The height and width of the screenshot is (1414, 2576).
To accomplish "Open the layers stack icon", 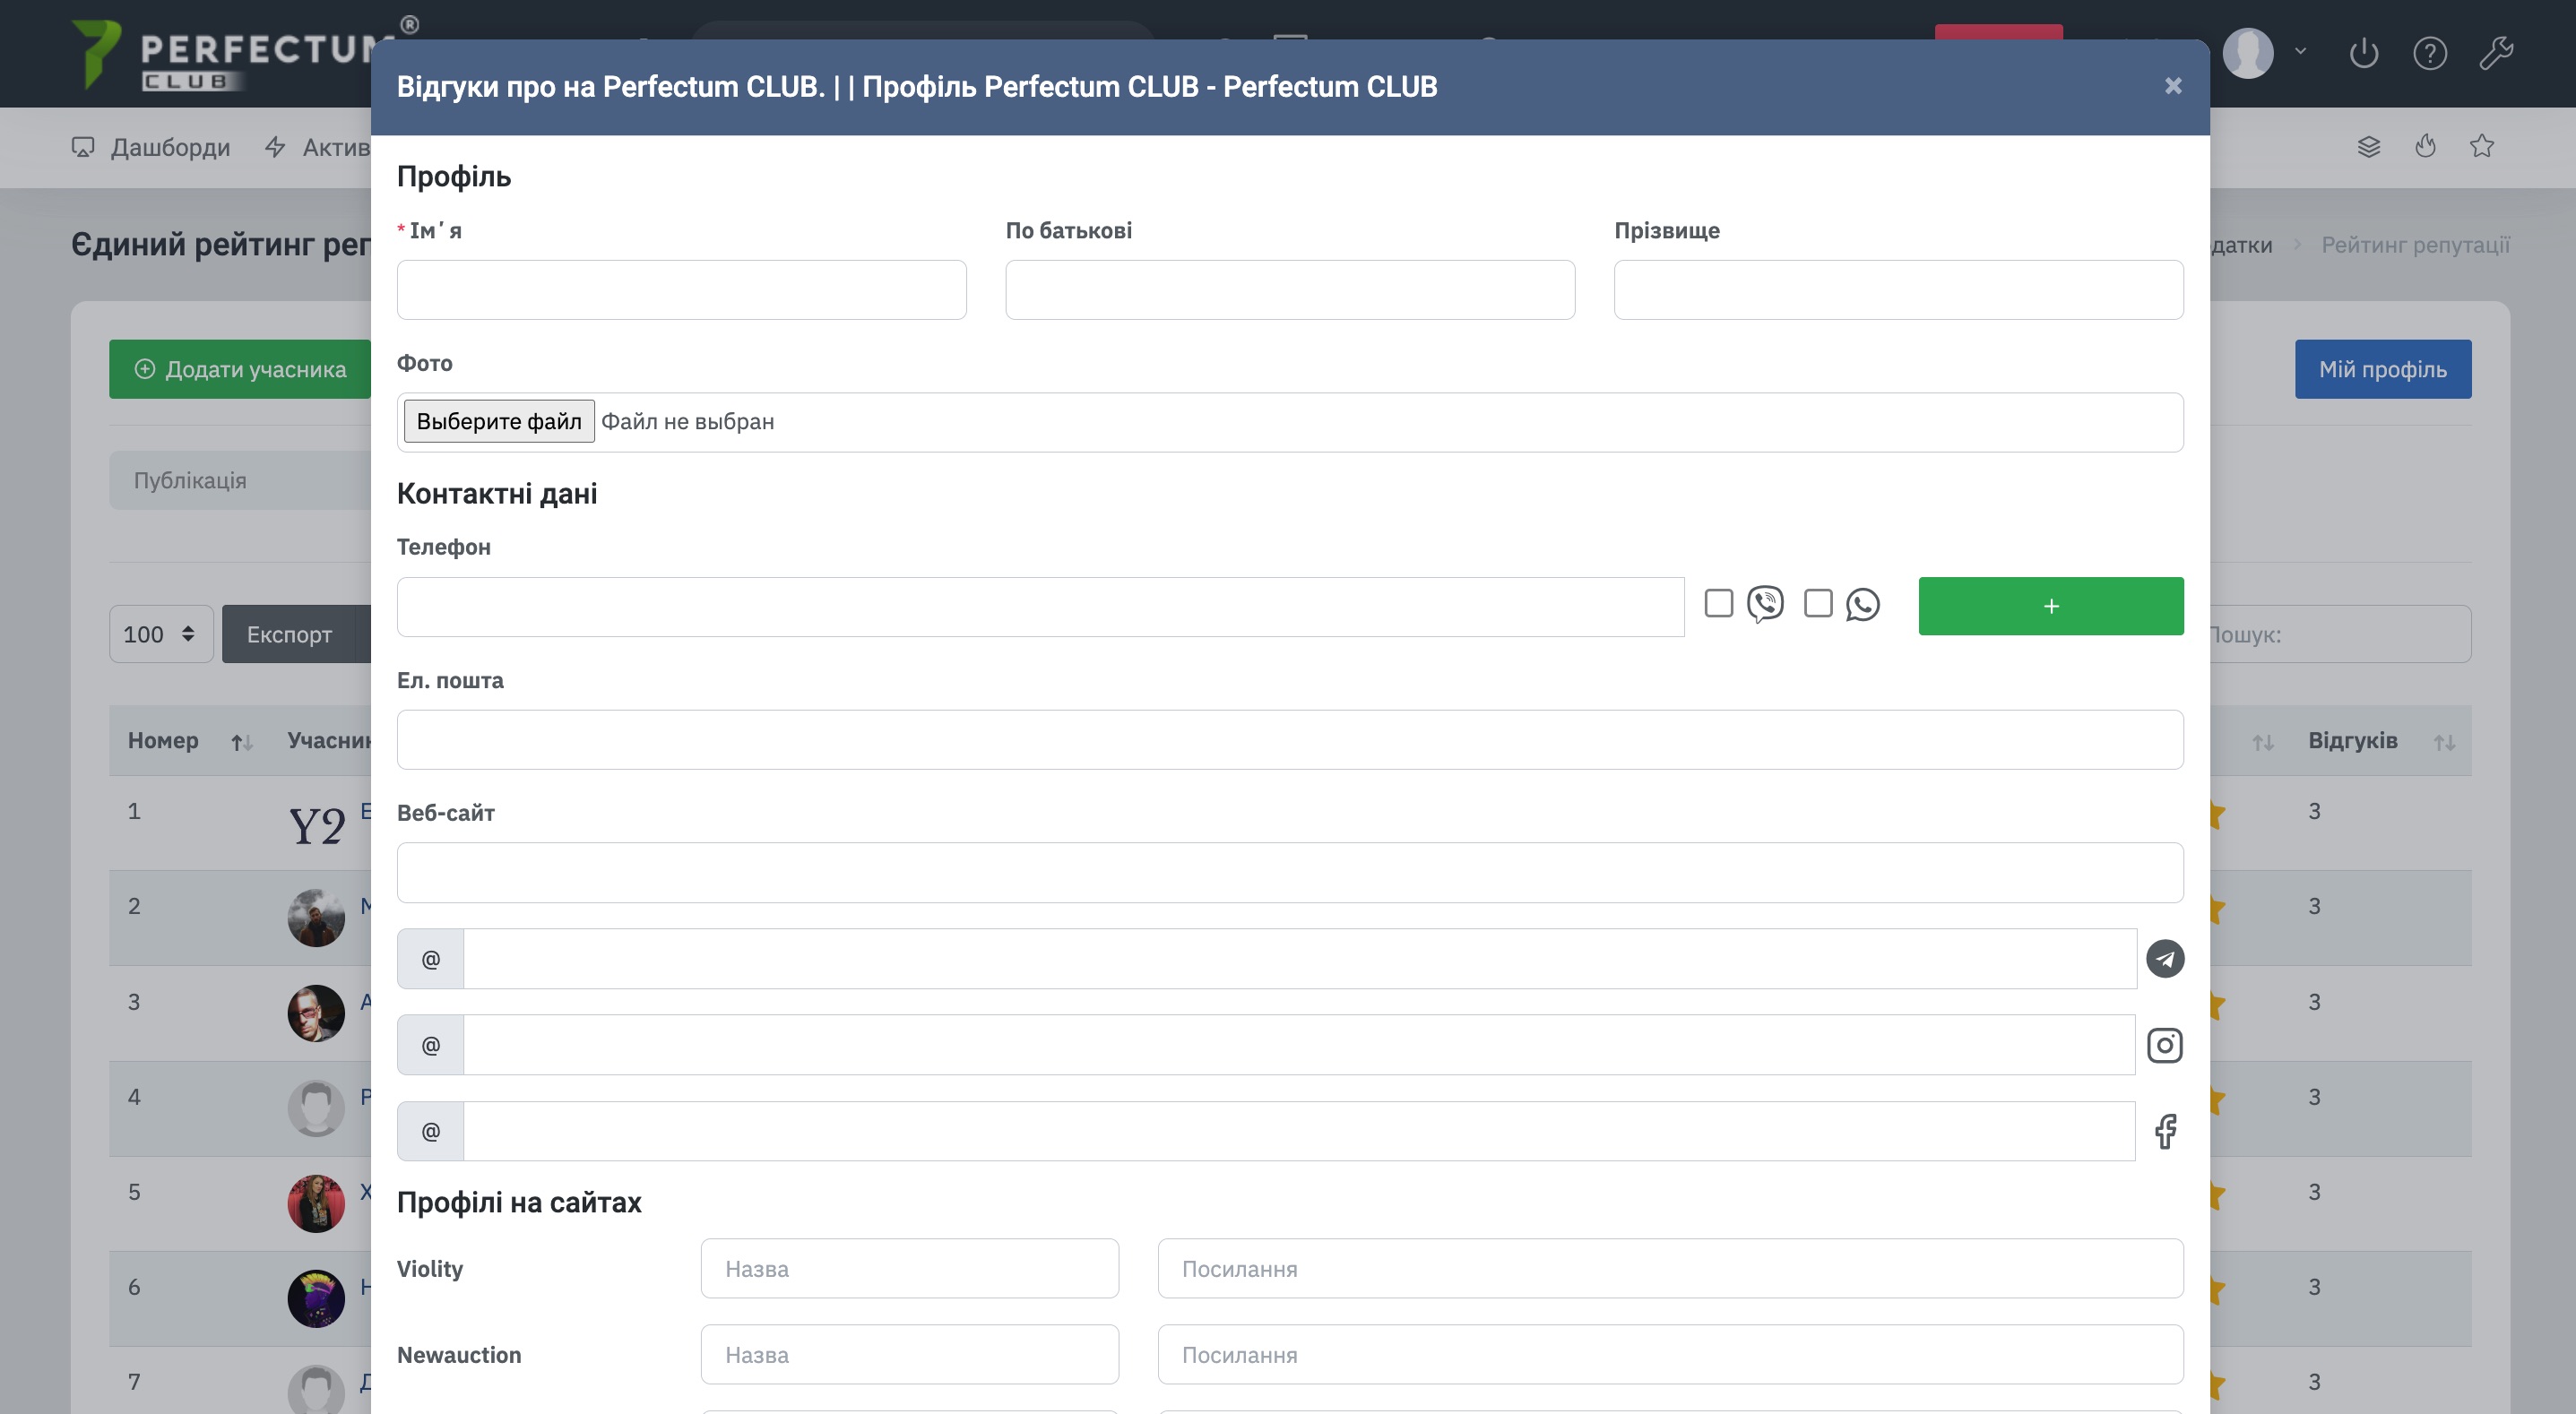I will tap(2368, 147).
